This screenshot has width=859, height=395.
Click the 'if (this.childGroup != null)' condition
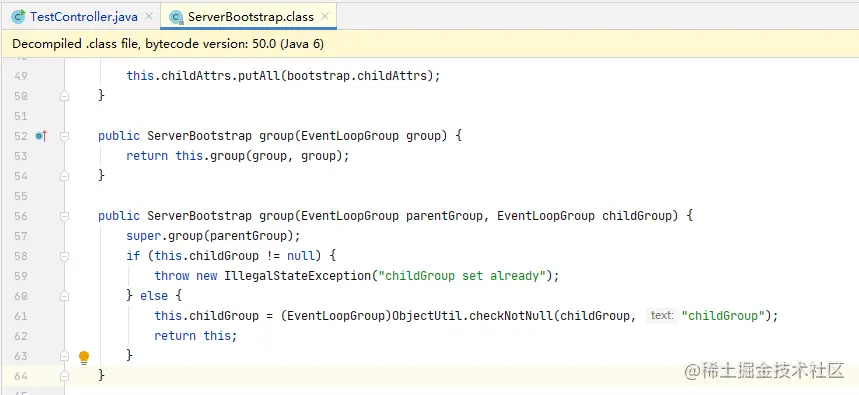coord(223,256)
